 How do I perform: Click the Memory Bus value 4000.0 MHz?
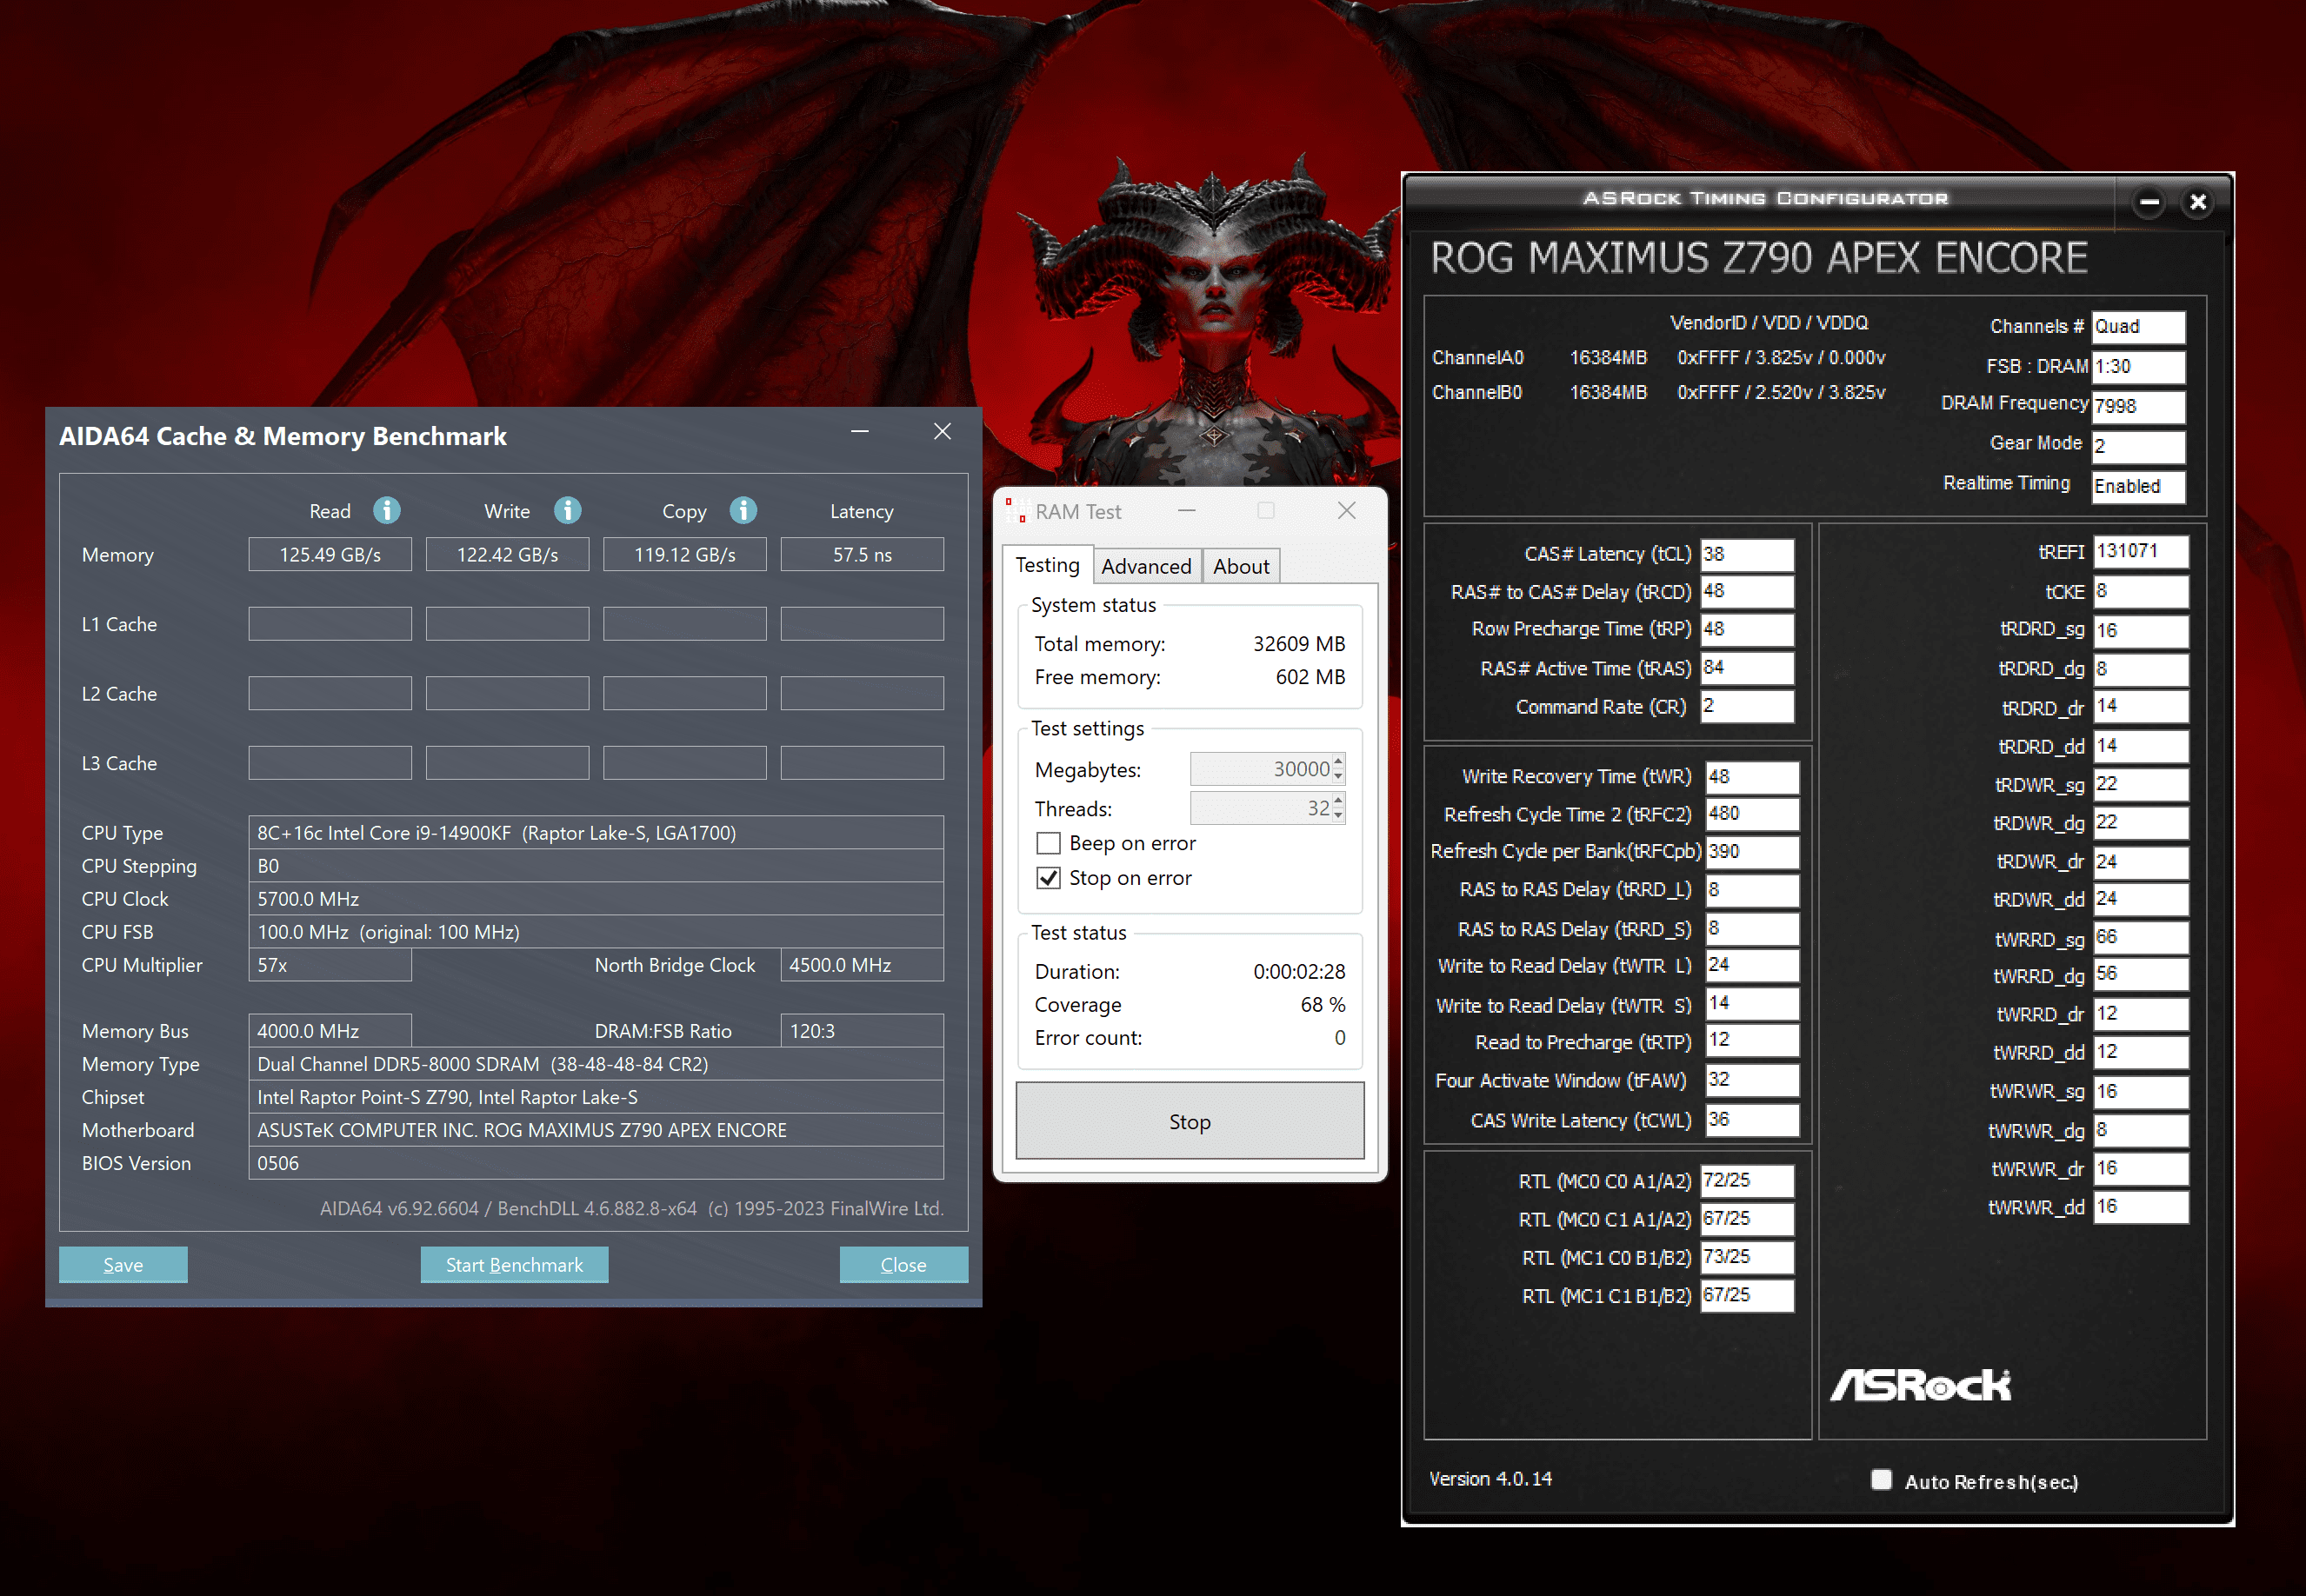330,1031
